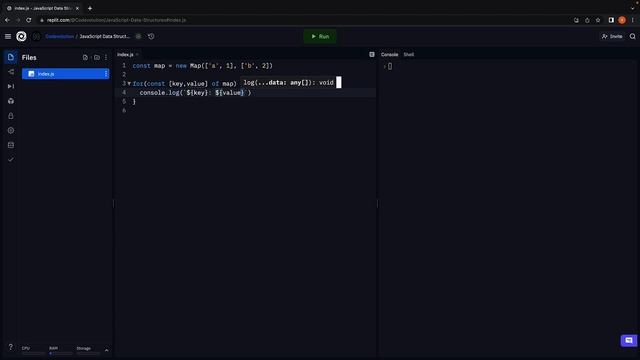Click the drag handle between editor and console
This screenshot has width=640, height=360.
(x=377, y=204)
